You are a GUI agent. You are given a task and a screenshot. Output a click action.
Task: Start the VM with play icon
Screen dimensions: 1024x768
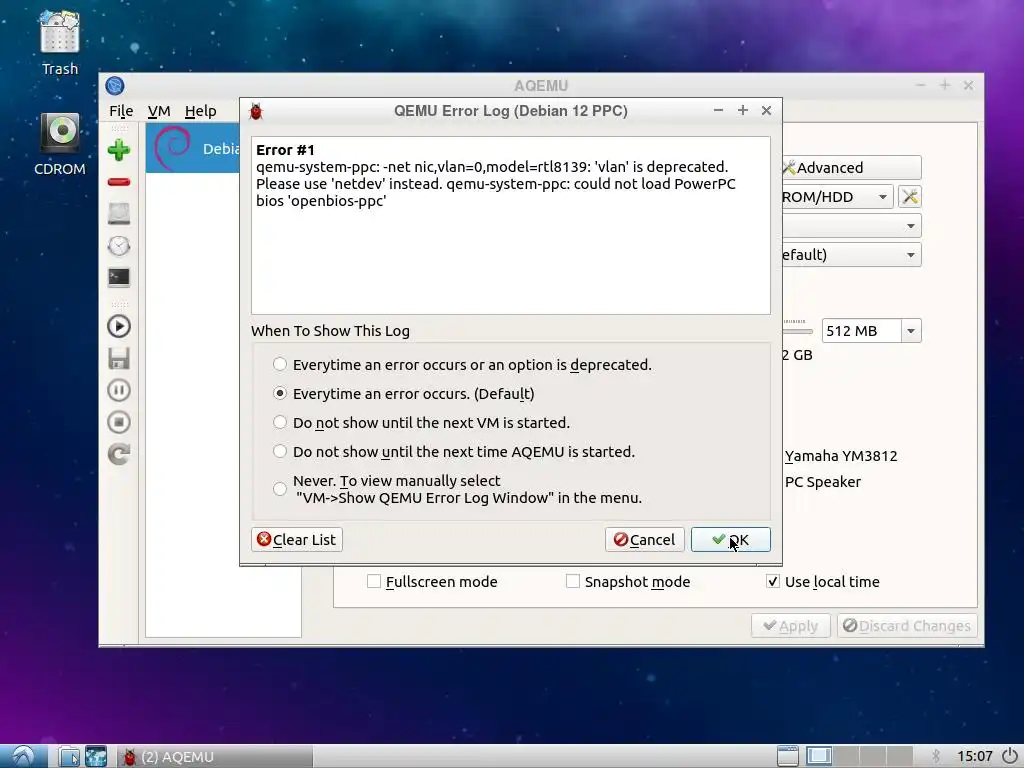(x=119, y=326)
